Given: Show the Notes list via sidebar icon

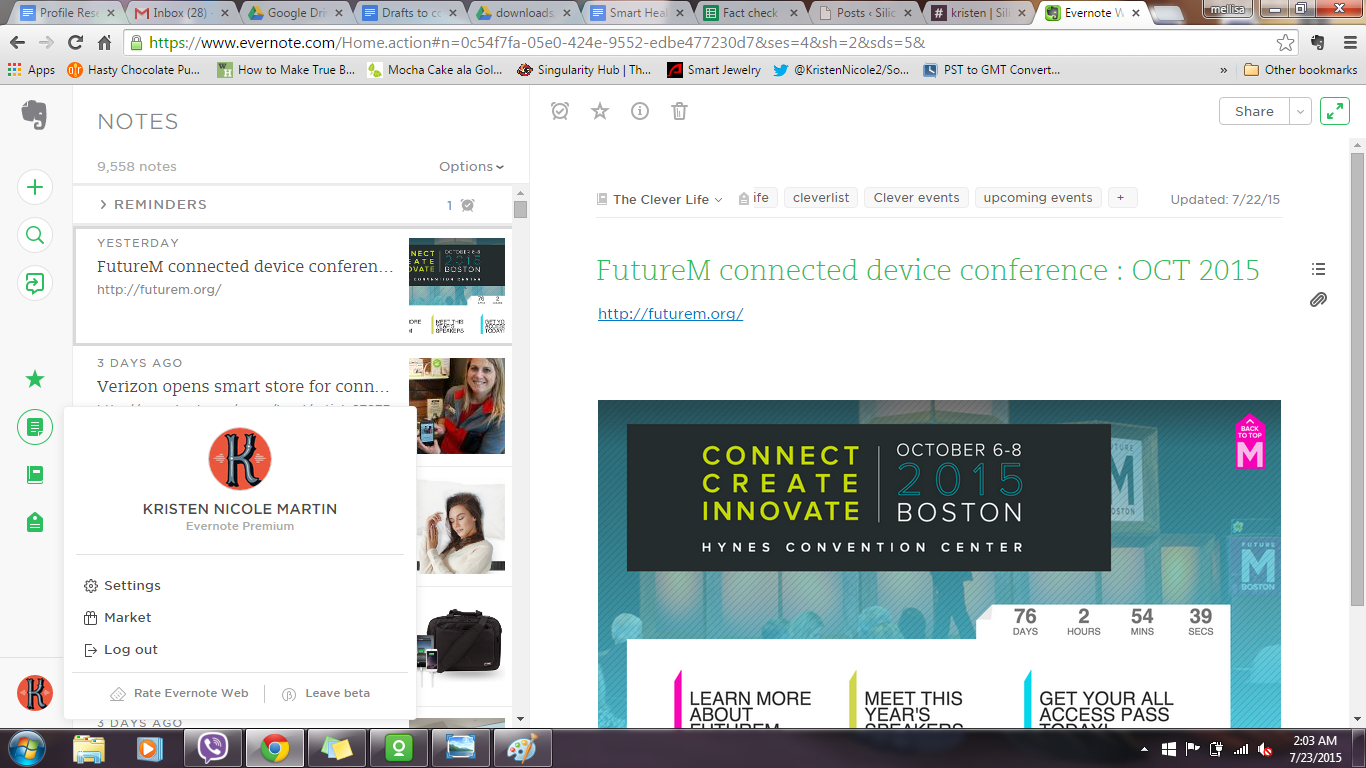Looking at the screenshot, I should point(35,427).
